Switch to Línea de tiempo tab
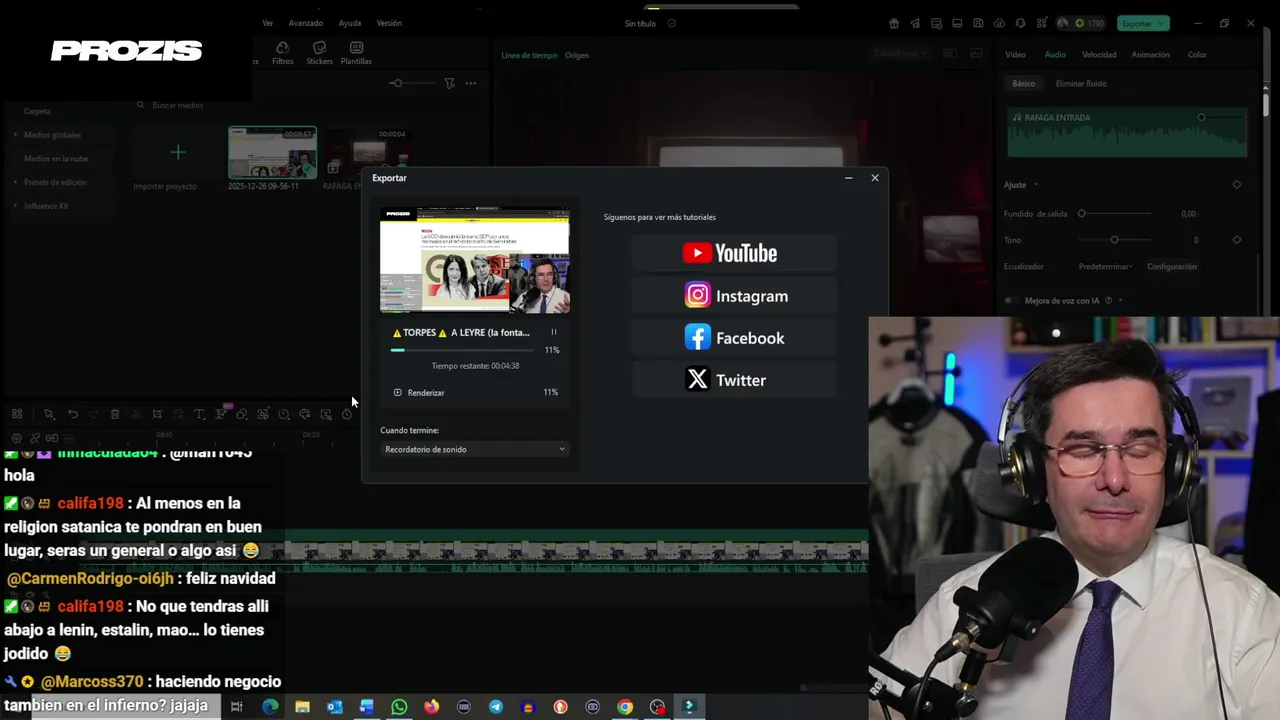Viewport: 1280px width, 720px height. 529,55
